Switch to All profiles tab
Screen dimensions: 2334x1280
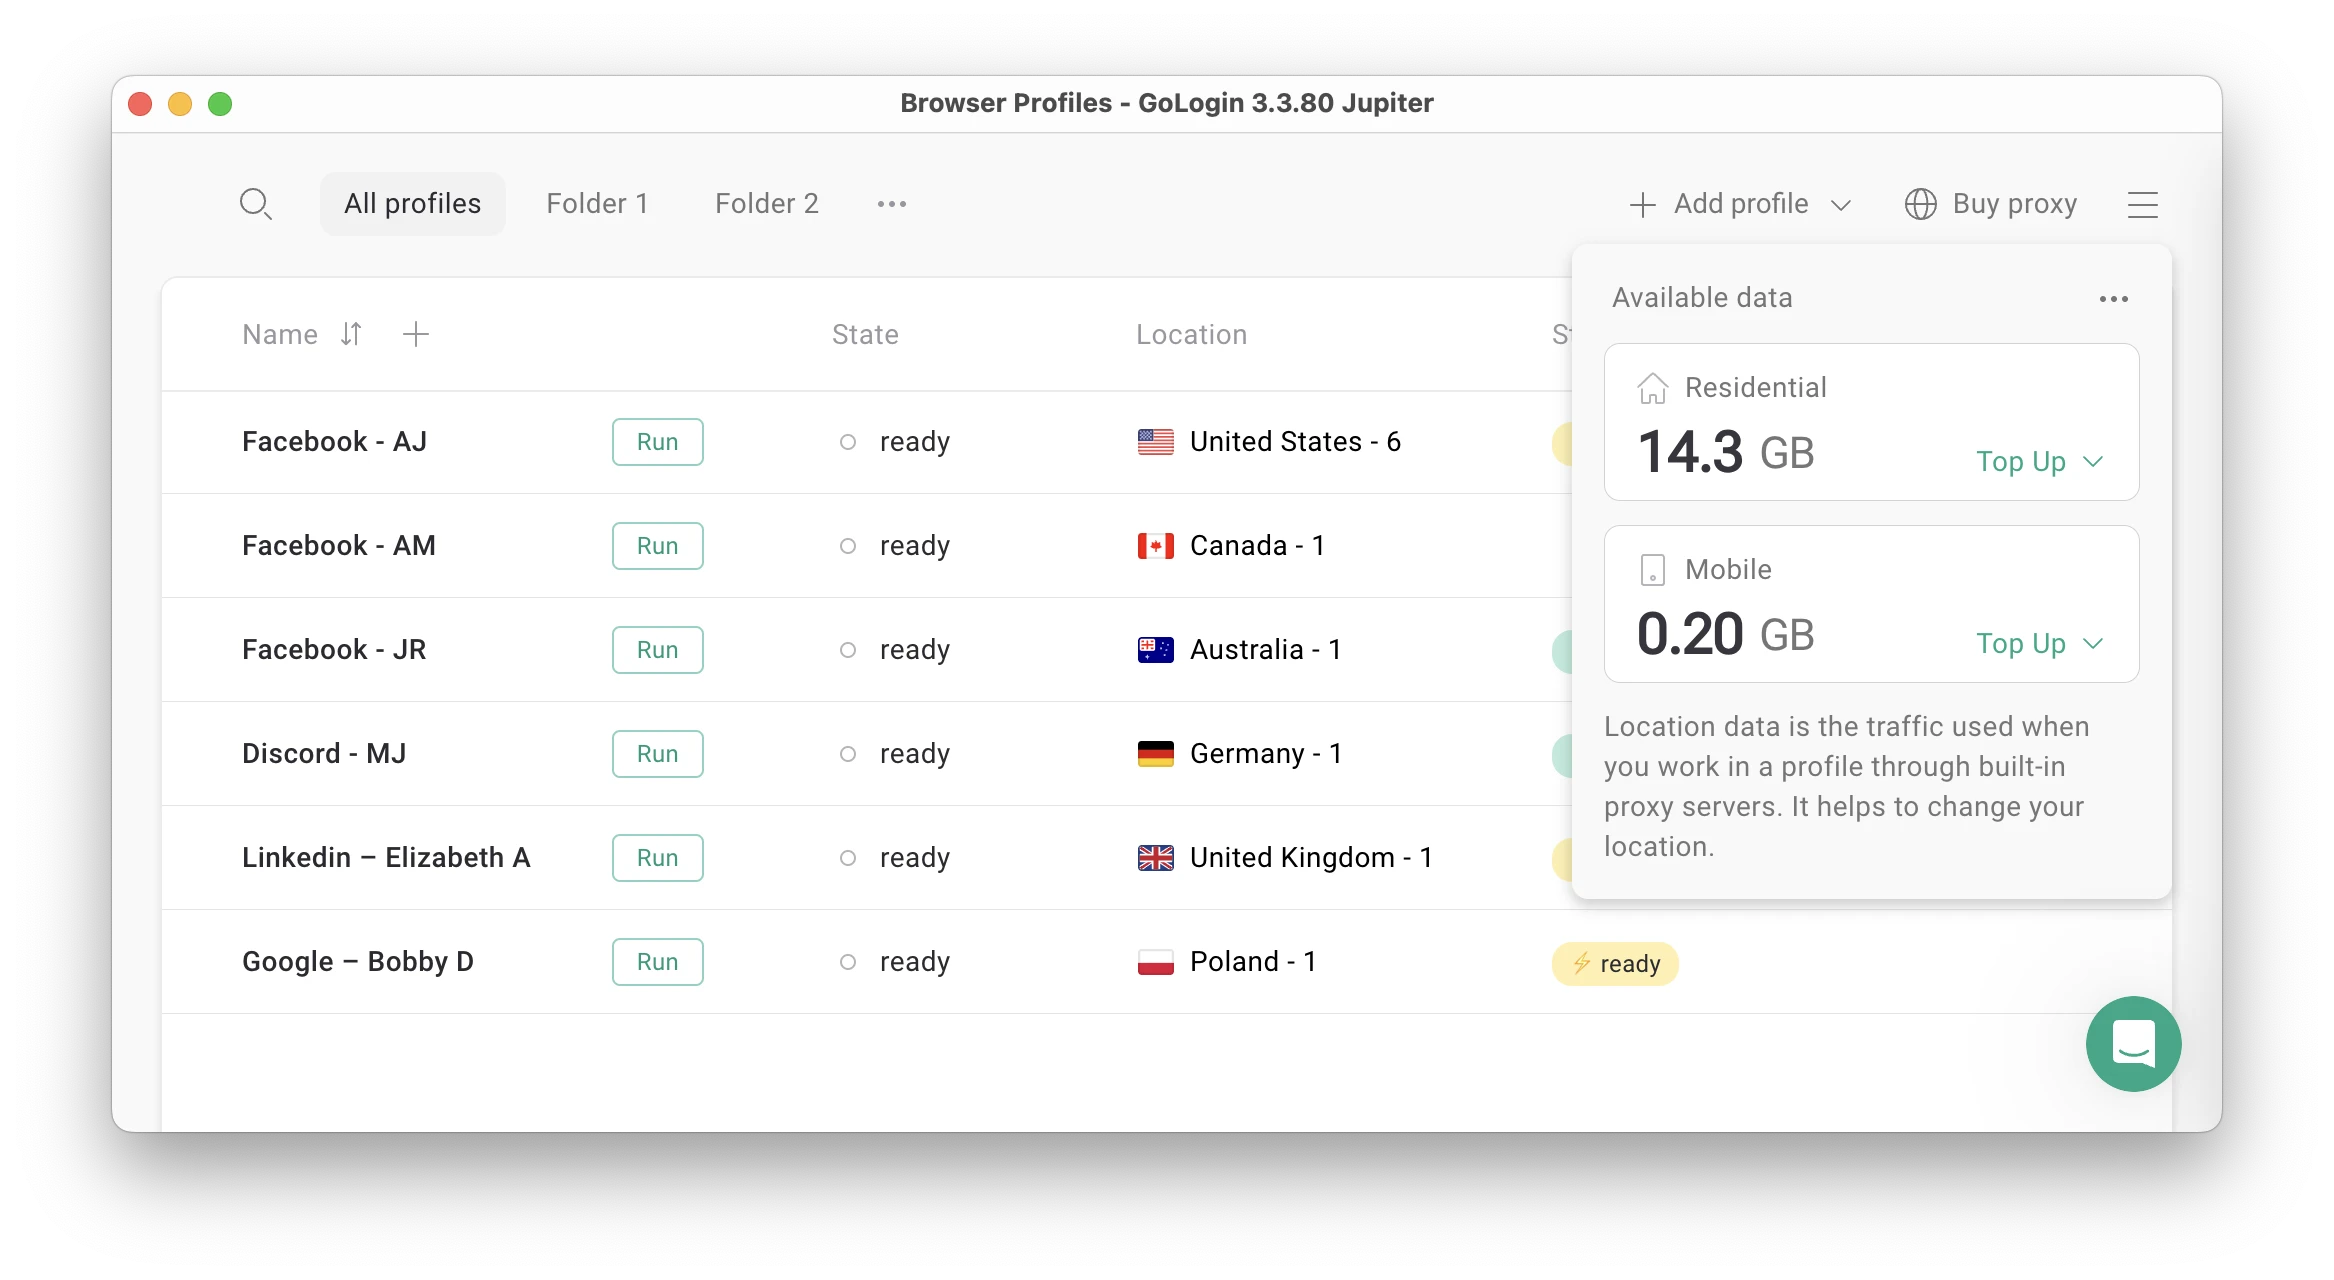click(412, 204)
